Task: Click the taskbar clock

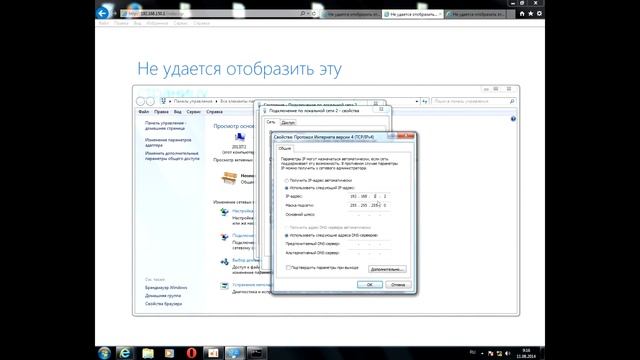Action: [x=526, y=353]
